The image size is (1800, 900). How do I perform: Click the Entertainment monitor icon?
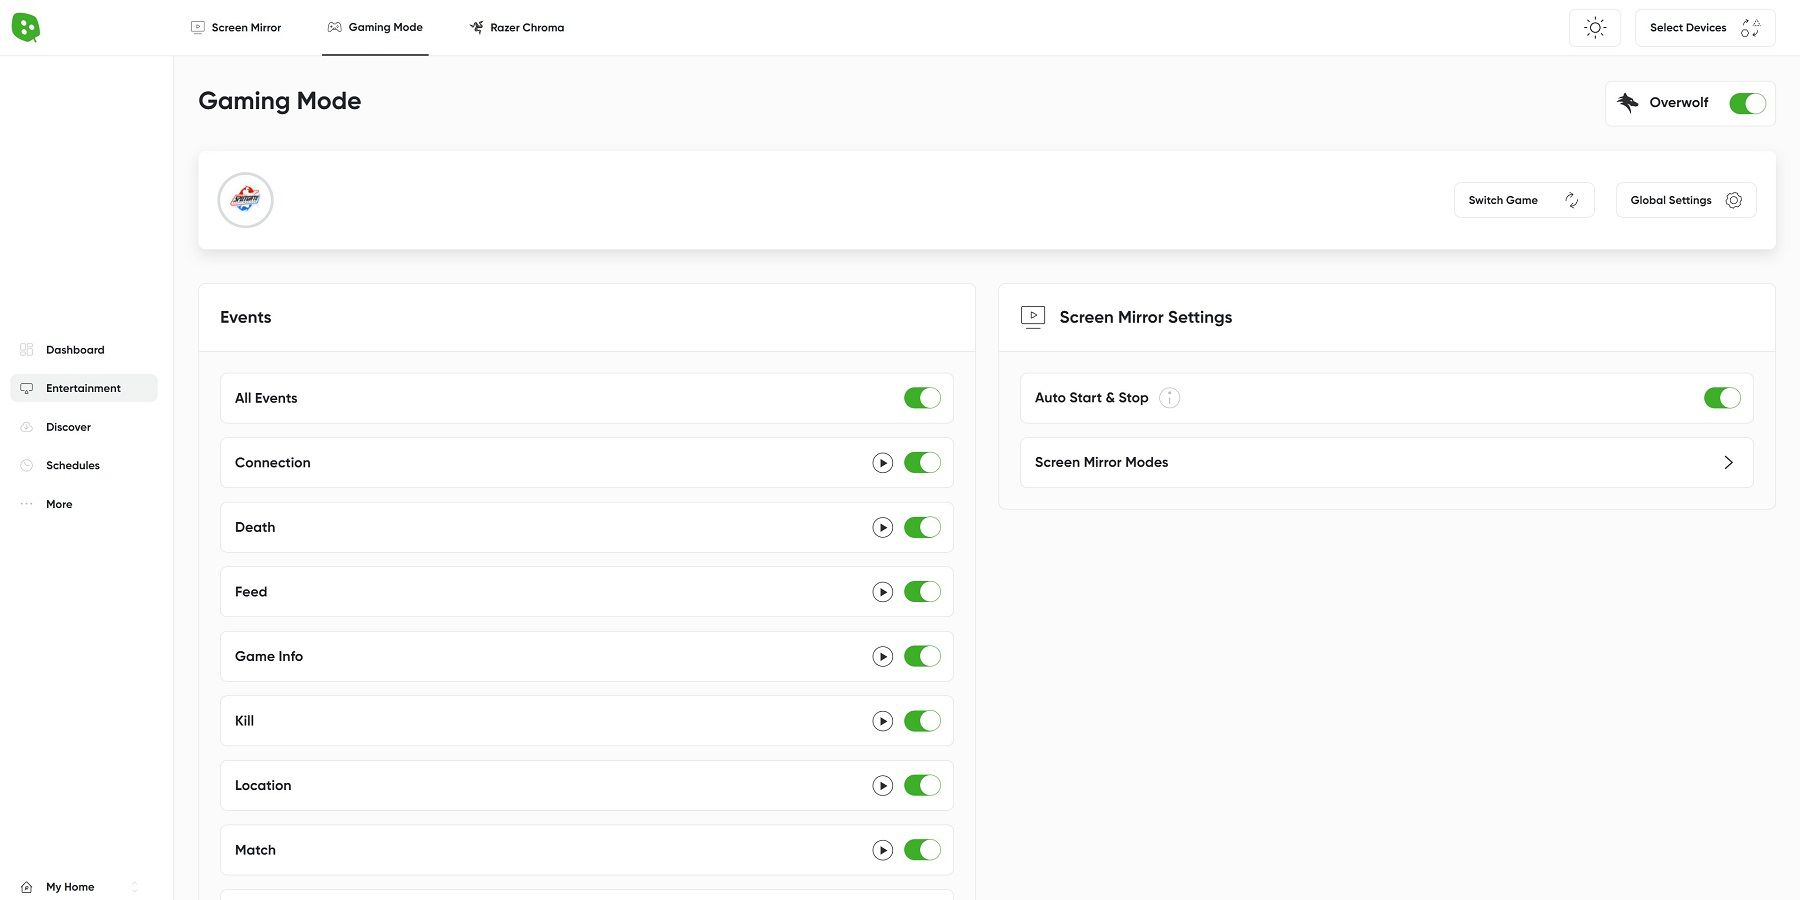(x=27, y=388)
